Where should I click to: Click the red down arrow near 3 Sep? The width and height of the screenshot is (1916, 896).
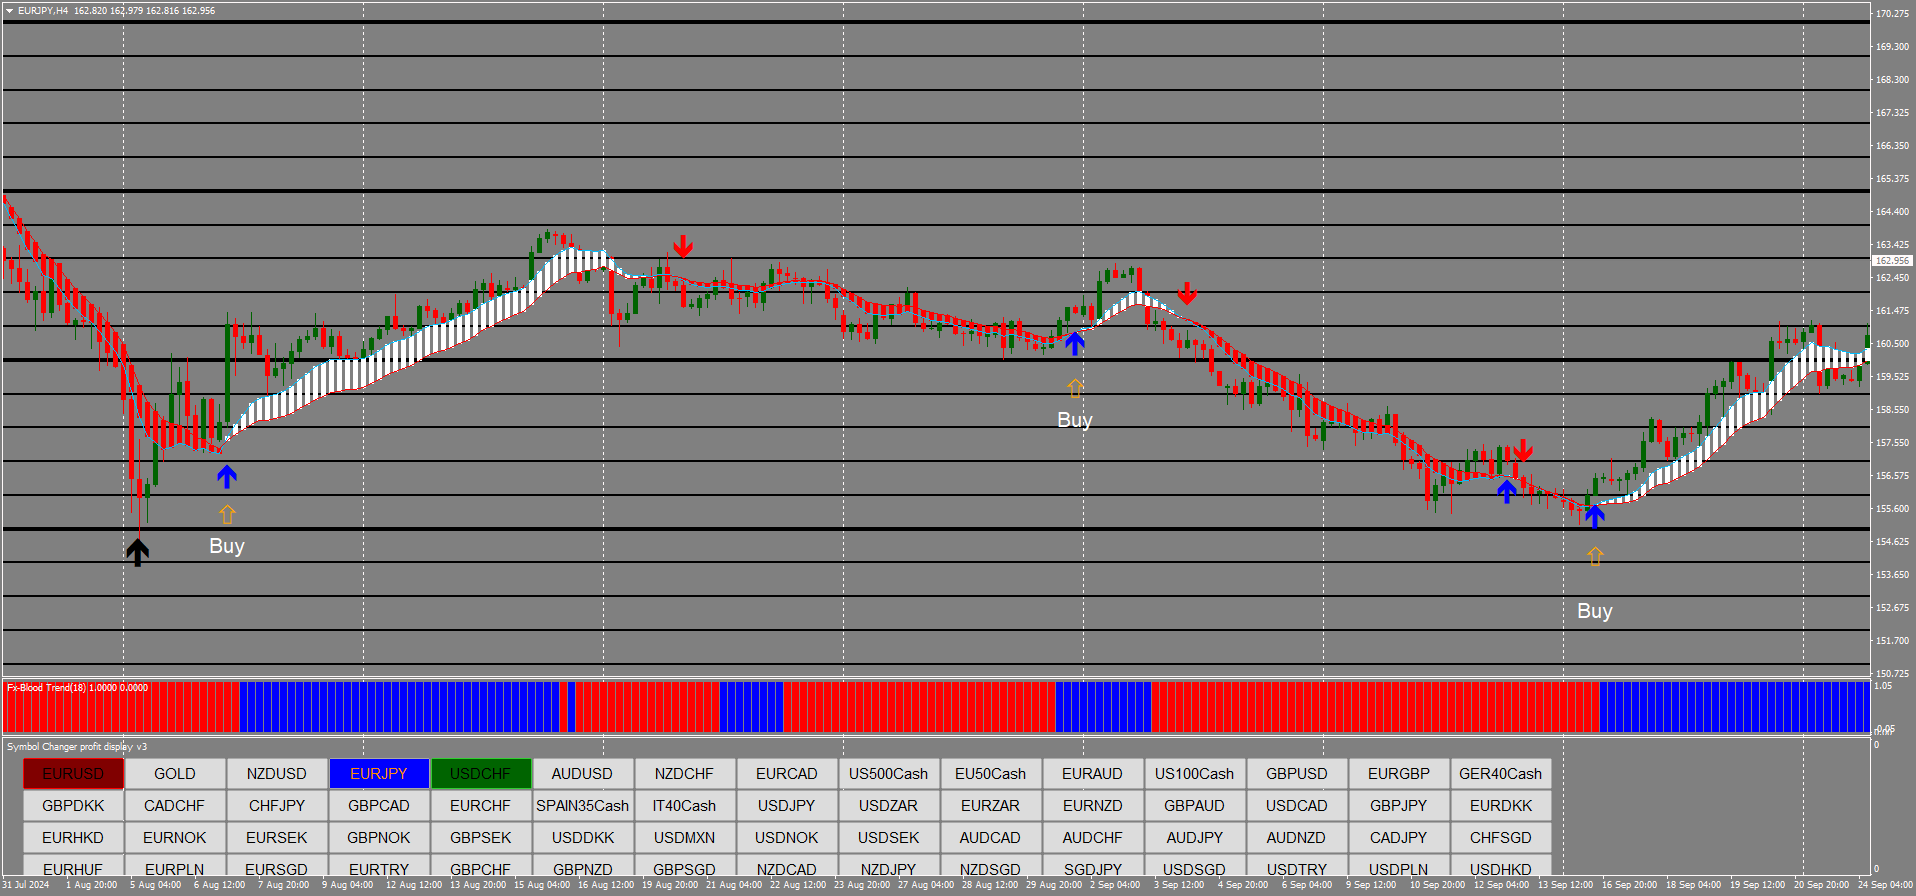(1187, 293)
